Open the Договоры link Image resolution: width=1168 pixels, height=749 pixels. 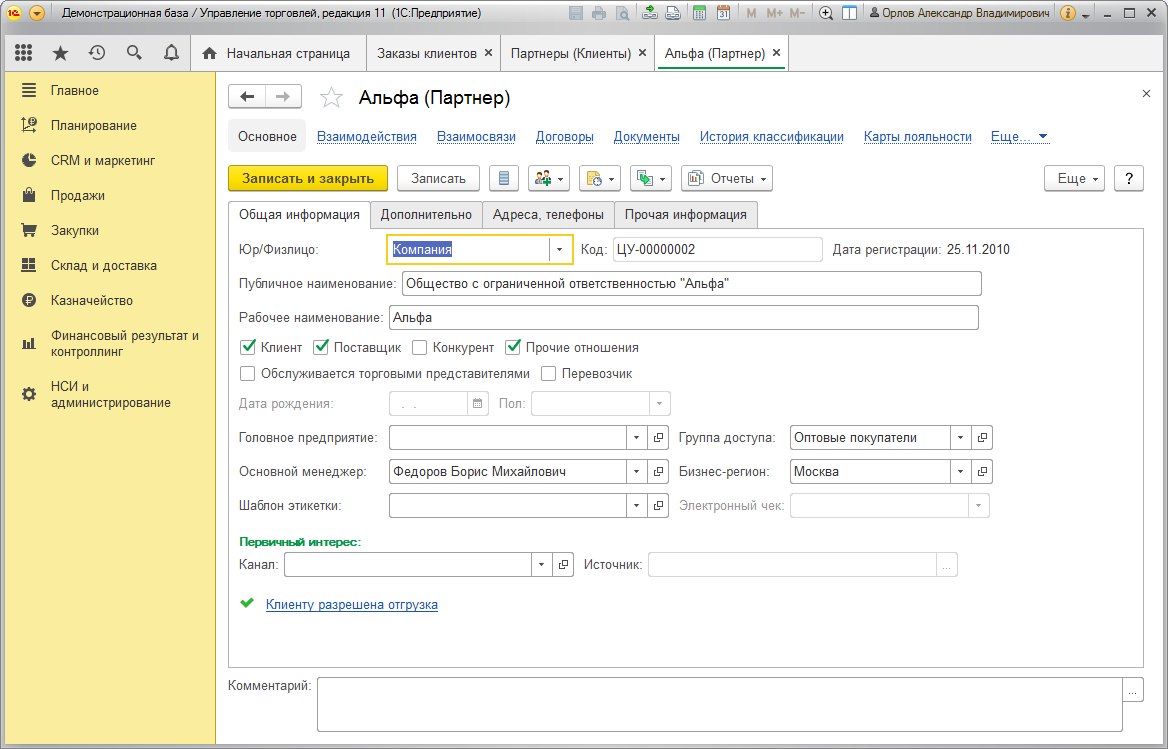[565, 137]
